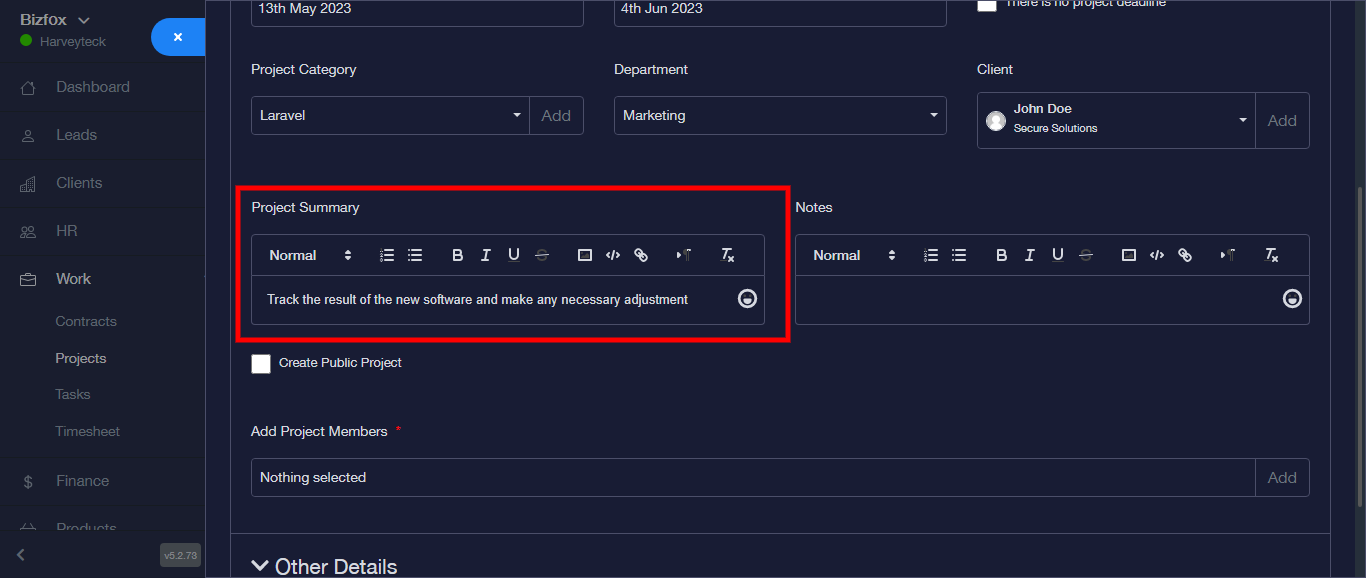Screen dimensions: 1366x578
Task: Expand the Other Details section
Action: 325,566
